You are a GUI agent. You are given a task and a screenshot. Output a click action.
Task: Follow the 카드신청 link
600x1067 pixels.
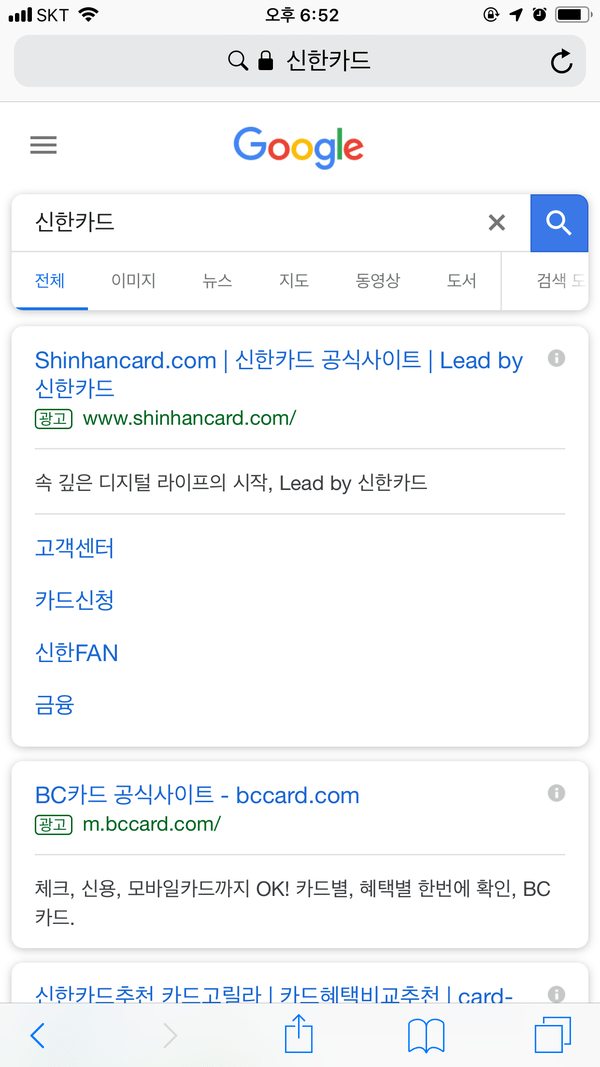[75, 600]
